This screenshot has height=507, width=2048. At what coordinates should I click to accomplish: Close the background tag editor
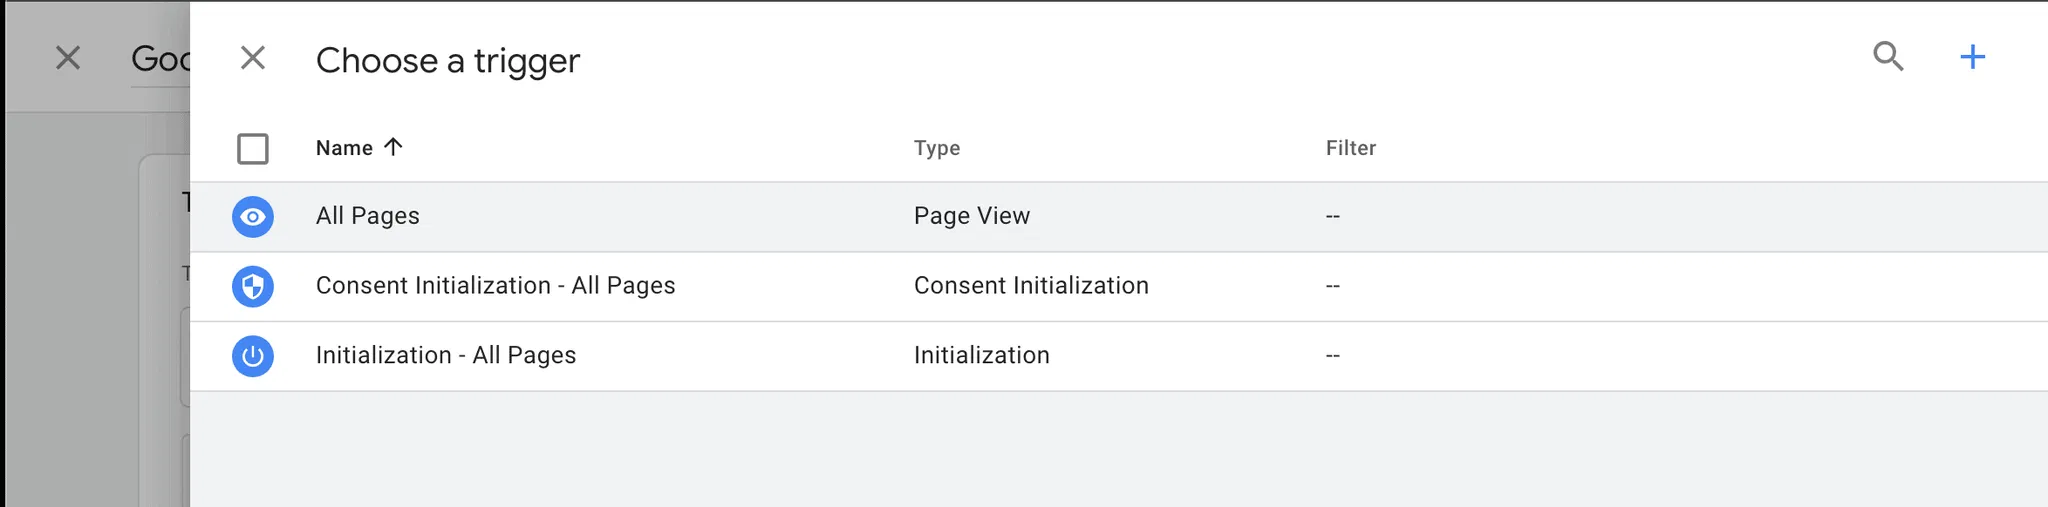[x=68, y=58]
